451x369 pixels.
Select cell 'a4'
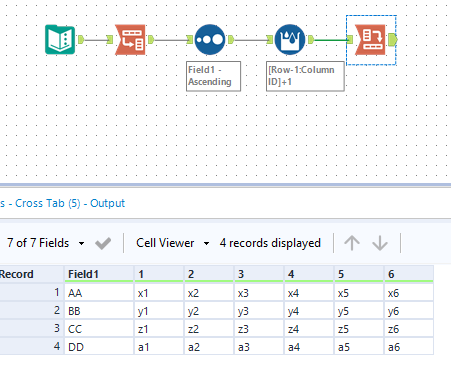(x=309, y=347)
